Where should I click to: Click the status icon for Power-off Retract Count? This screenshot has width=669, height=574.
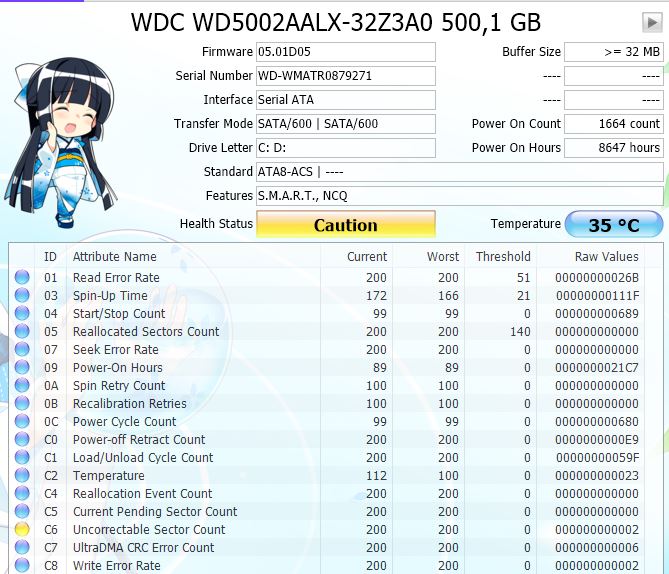(x=22, y=439)
